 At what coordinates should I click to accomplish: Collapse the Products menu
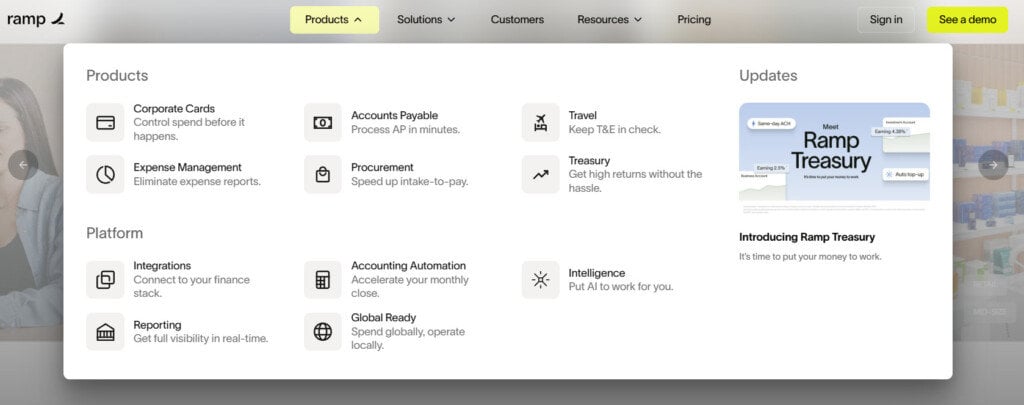coord(334,20)
